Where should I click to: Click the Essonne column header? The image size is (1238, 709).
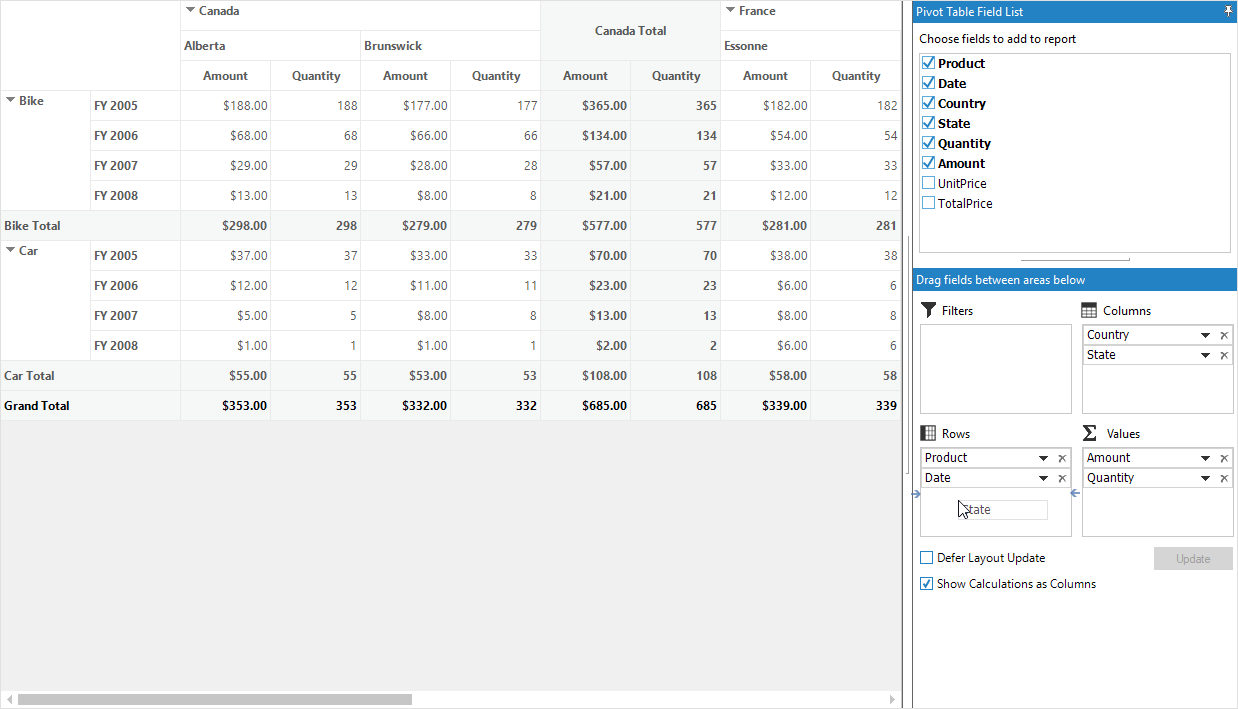click(811, 46)
